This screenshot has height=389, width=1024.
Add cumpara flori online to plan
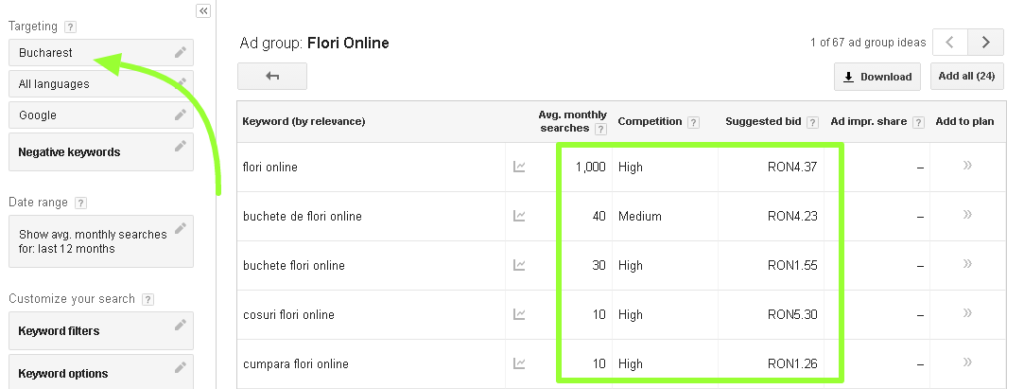pyautogui.click(x=967, y=362)
